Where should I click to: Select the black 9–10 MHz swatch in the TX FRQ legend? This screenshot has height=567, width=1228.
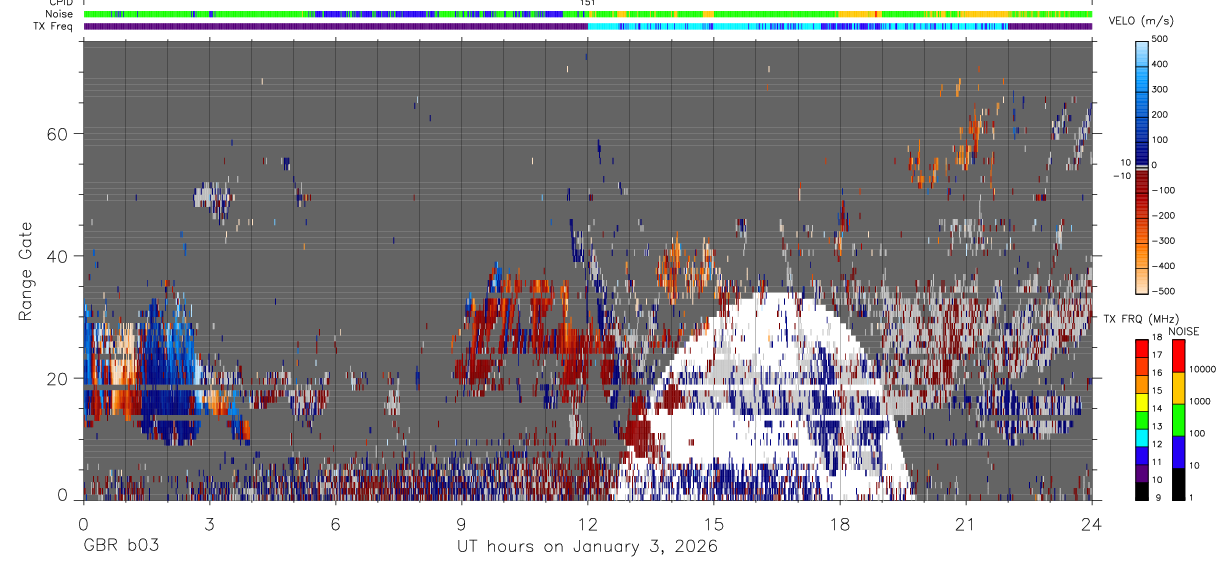click(1142, 490)
